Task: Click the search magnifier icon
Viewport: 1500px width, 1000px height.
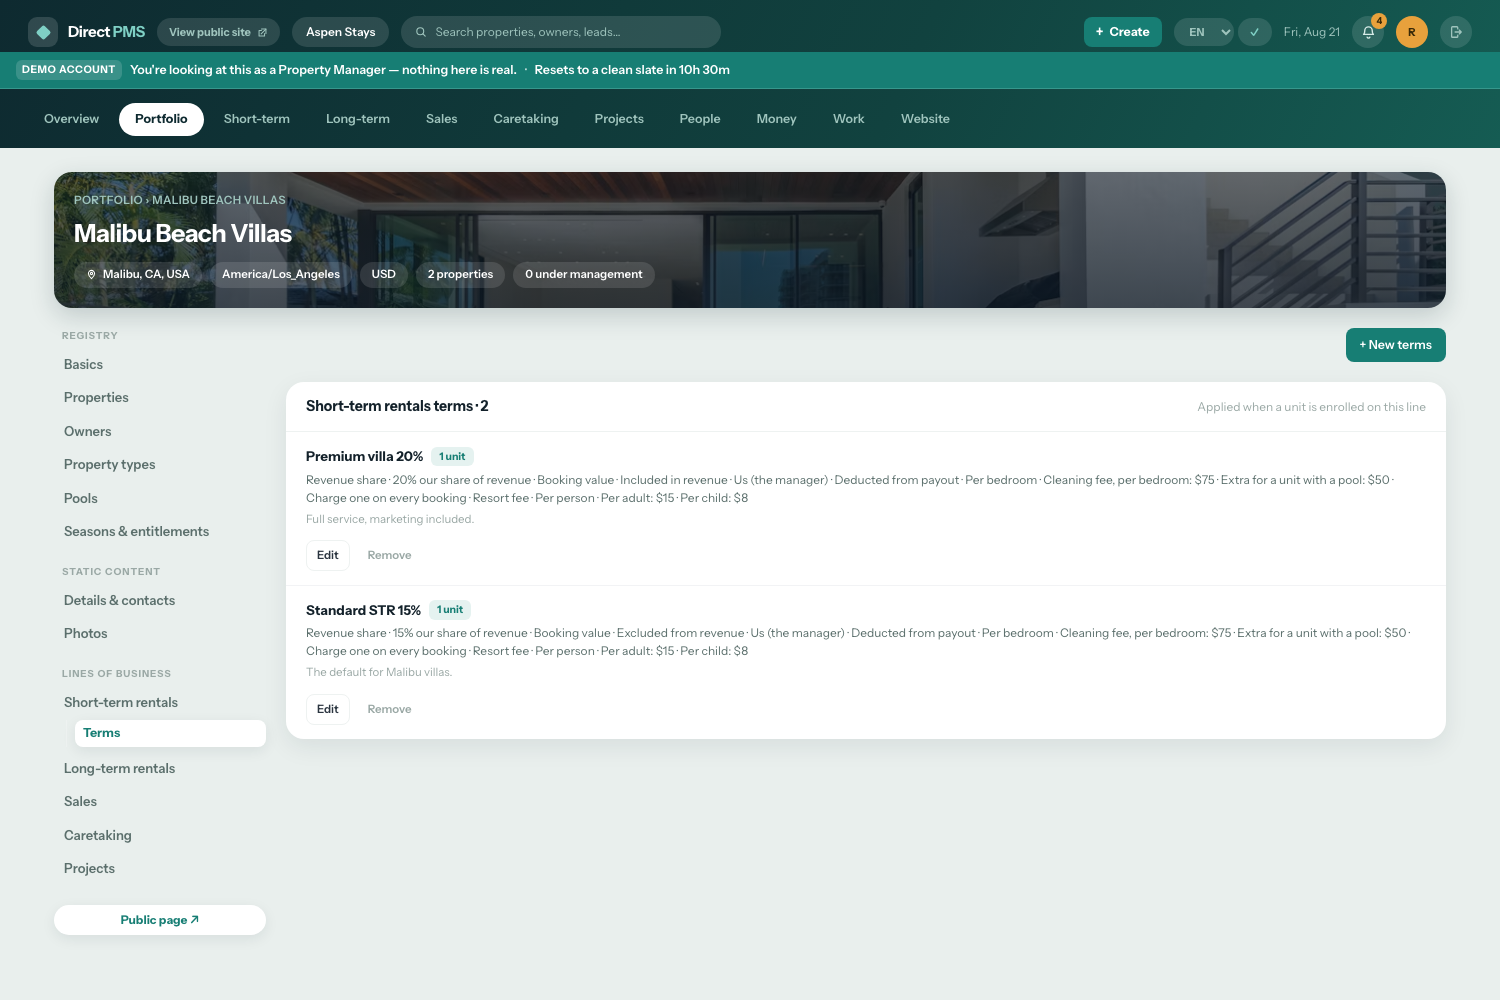Action: (421, 32)
